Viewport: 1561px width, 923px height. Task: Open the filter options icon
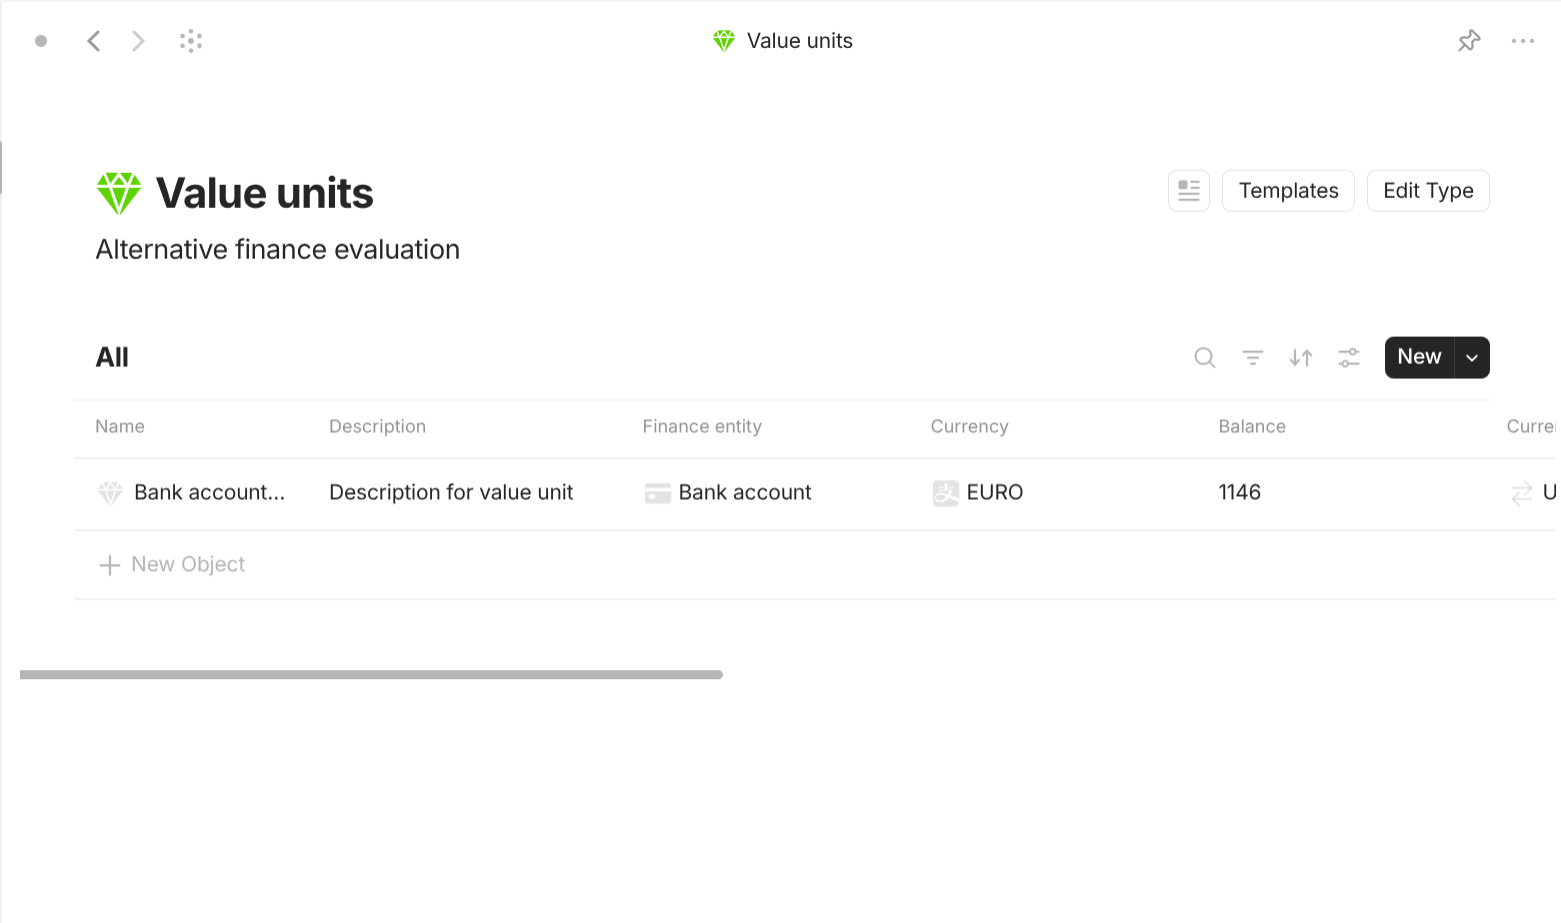[1252, 357]
